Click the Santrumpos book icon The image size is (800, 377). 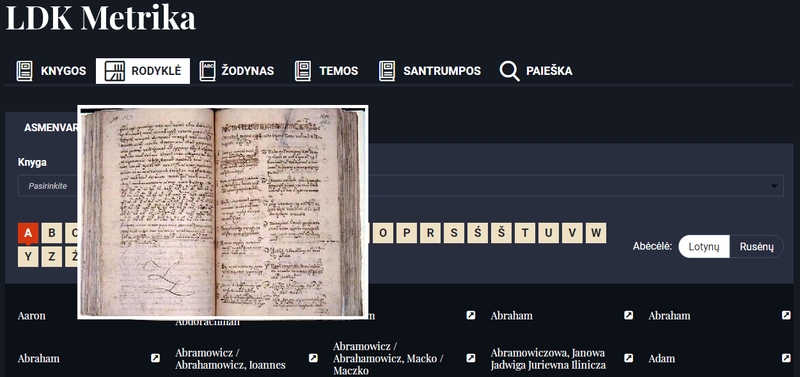(387, 71)
